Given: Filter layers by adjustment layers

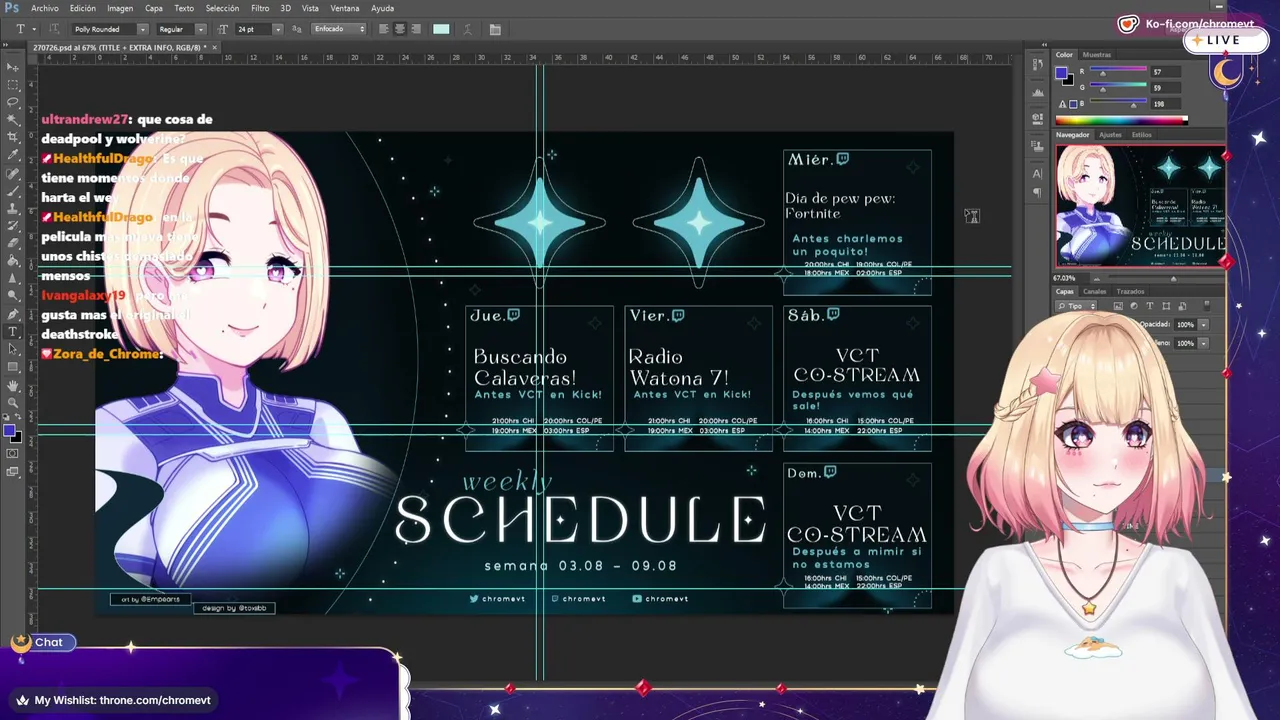Looking at the screenshot, I should click(1134, 306).
